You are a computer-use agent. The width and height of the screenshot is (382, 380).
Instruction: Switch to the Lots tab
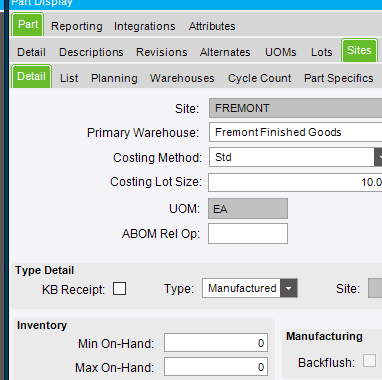(x=322, y=52)
